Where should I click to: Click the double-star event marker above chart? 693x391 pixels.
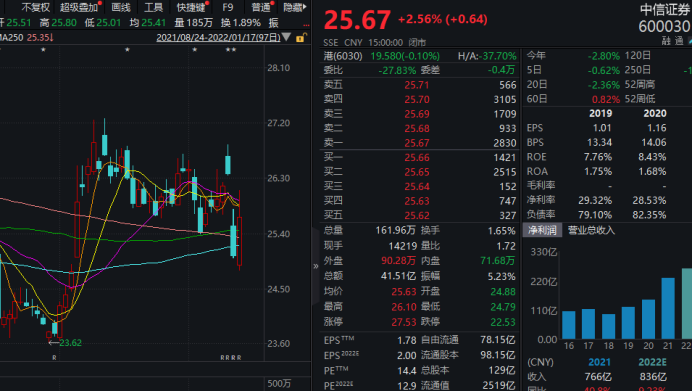[x=231, y=50]
